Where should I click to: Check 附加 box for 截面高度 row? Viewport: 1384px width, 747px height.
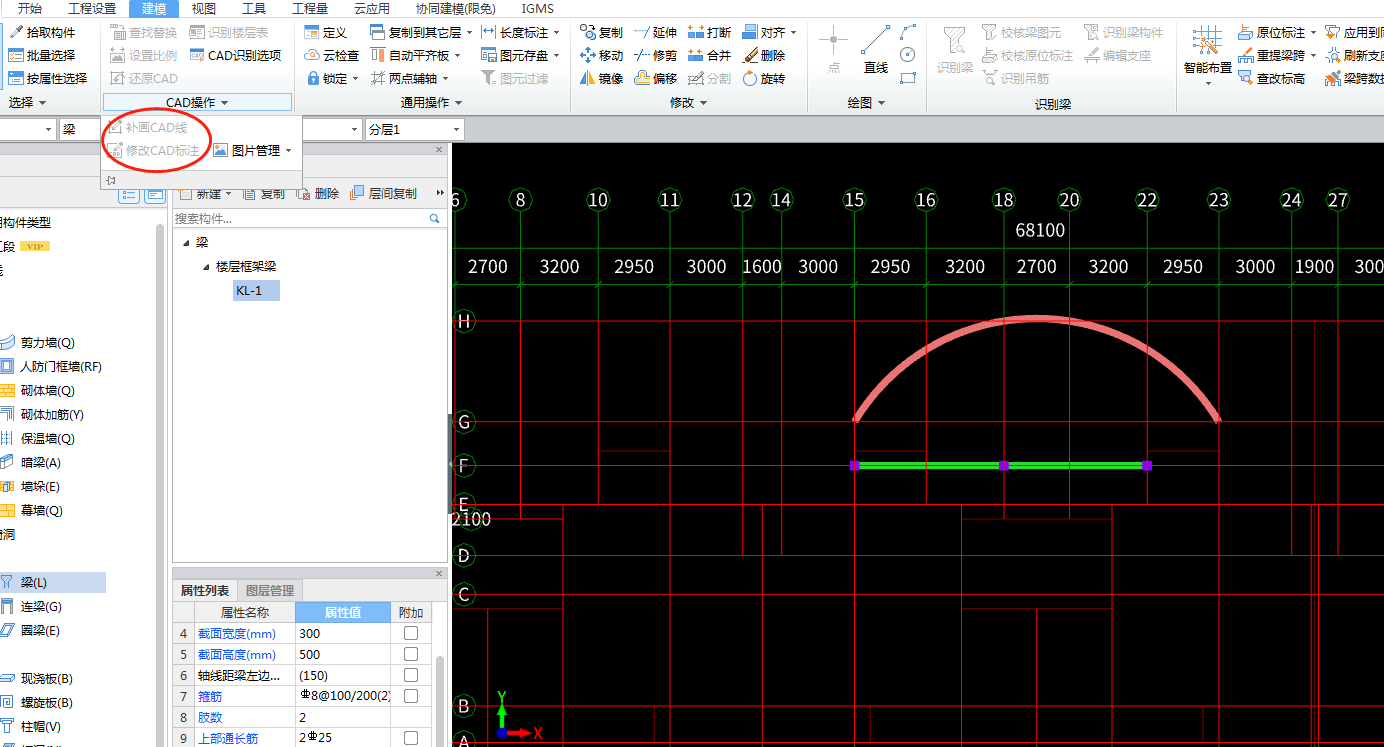pos(411,654)
